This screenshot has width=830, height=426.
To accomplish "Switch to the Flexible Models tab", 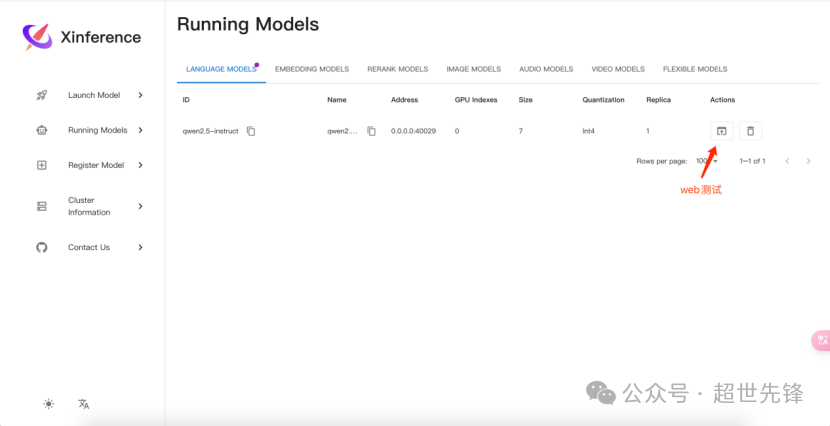I will (x=694, y=69).
